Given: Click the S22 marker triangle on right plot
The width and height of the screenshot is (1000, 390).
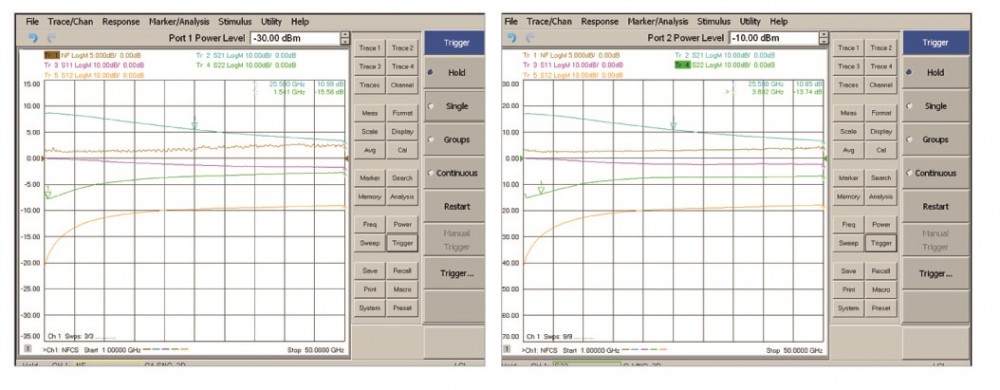Looking at the screenshot, I should (x=541, y=190).
